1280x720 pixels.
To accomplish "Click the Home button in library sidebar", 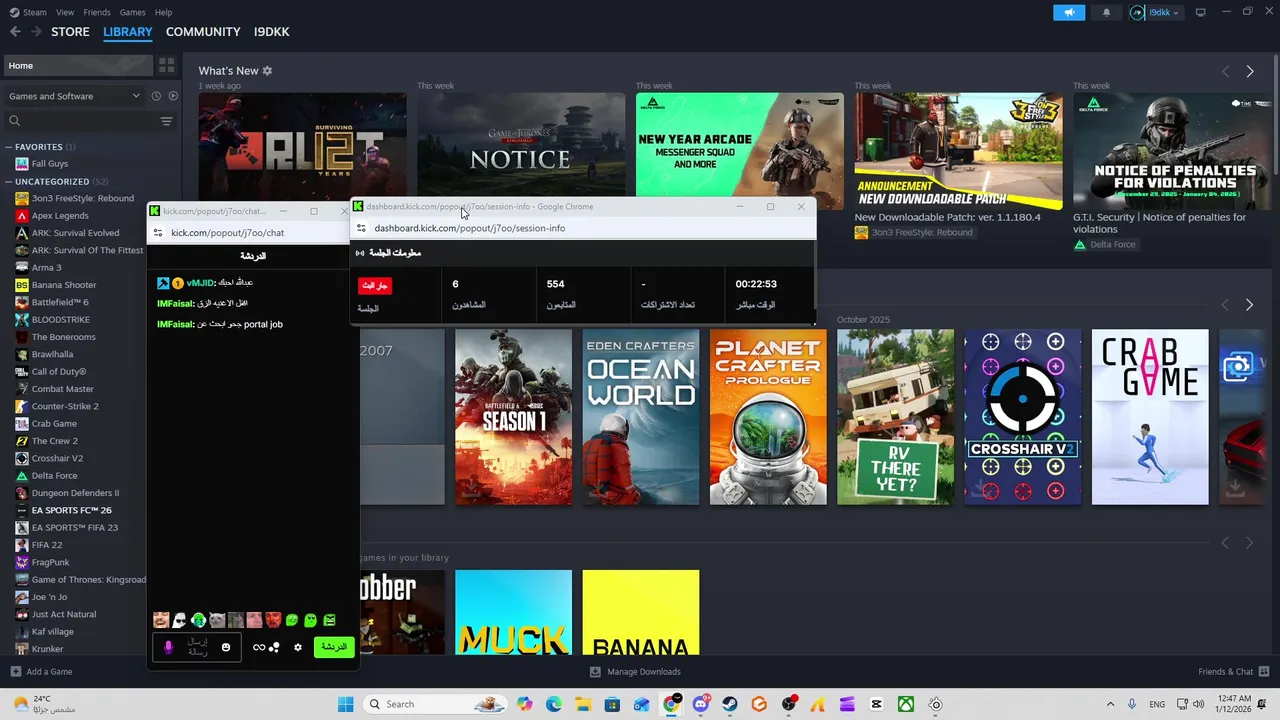I will 78,65.
